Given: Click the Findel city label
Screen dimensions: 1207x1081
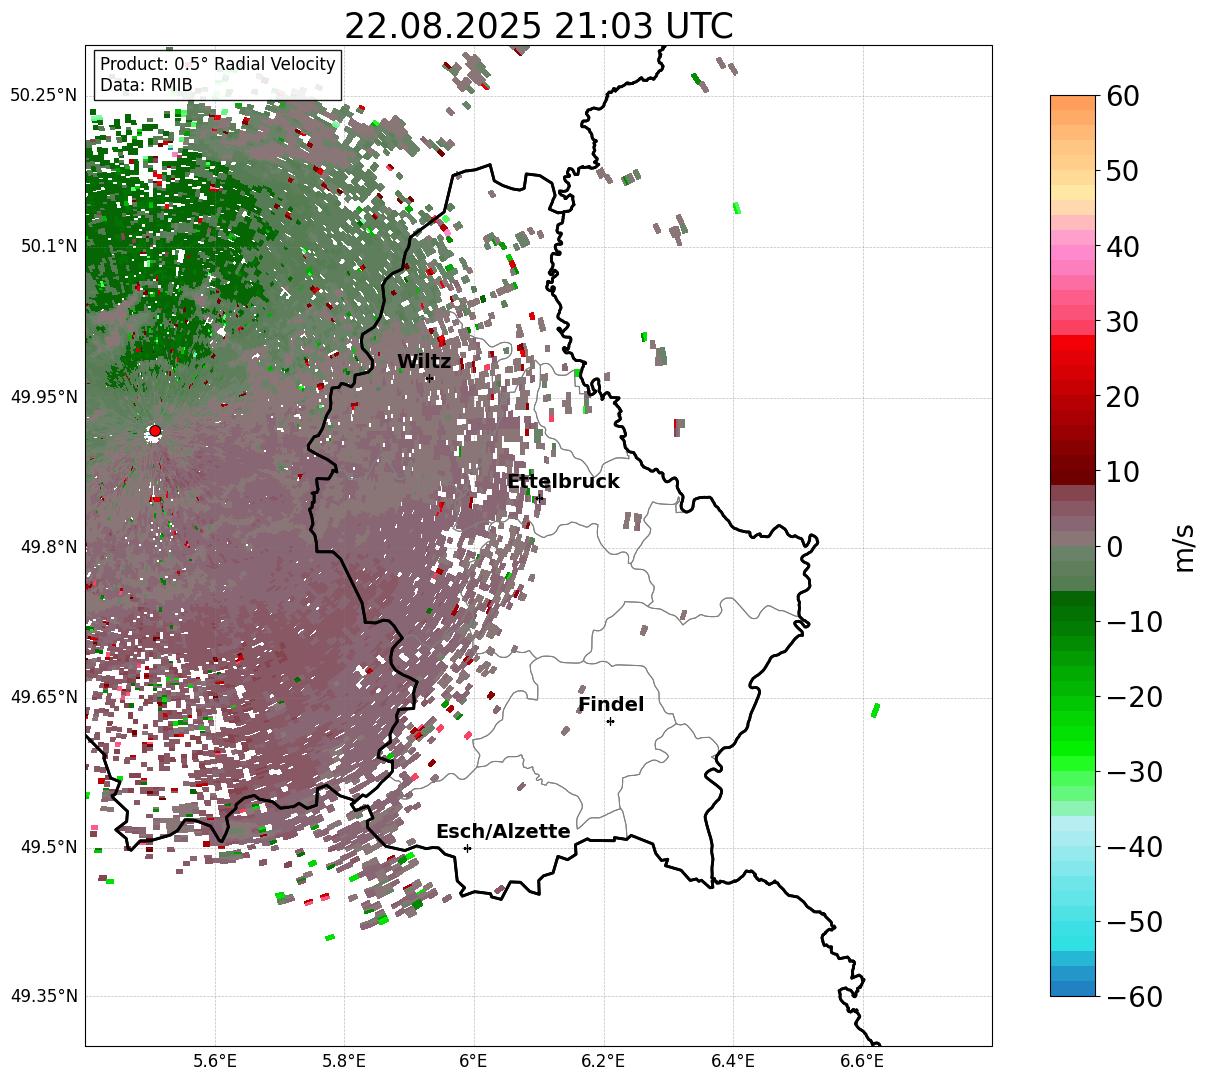Looking at the screenshot, I should pyautogui.click(x=611, y=705).
